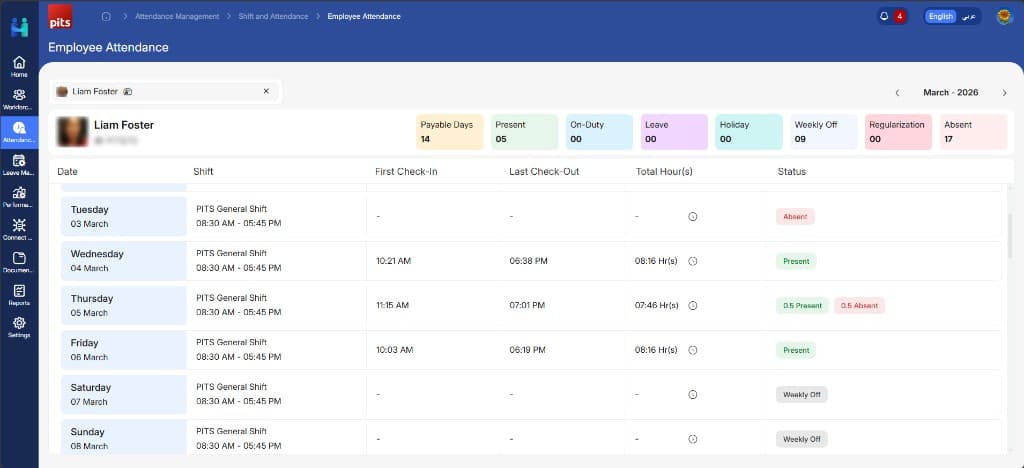Image resolution: width=1024 pixels, height=468 pixels.
Task: Click Liam Foster's profile photo
Action: click(72, 131)
